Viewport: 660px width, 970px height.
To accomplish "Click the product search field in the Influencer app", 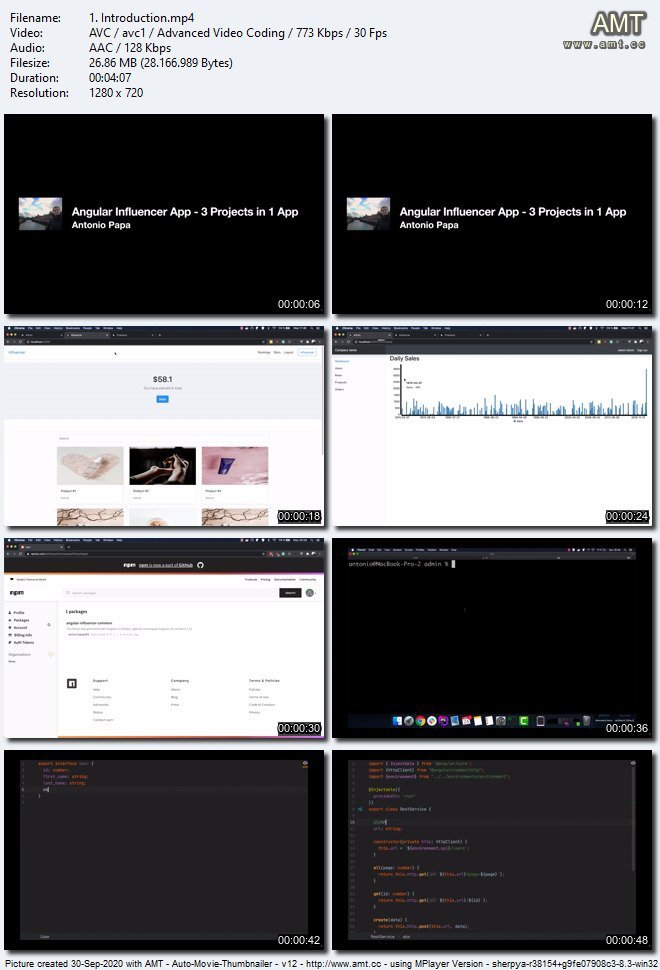I will click(x=162, y=438).
